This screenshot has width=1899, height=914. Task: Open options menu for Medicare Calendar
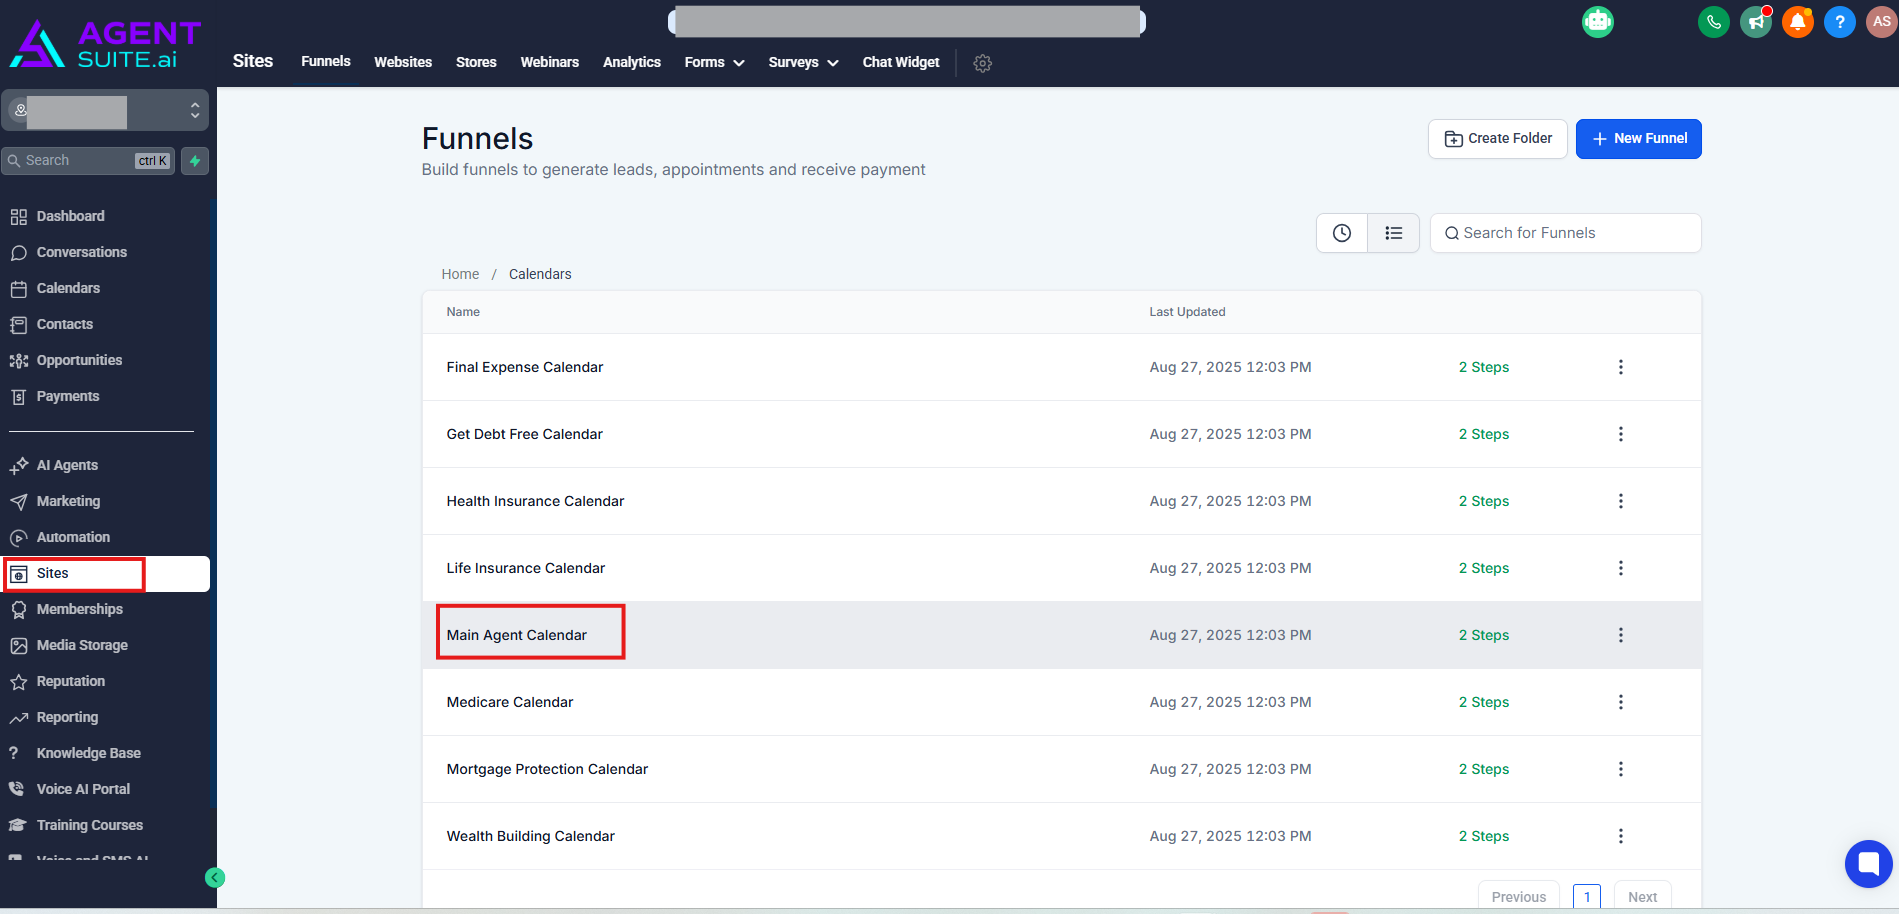1621,702
